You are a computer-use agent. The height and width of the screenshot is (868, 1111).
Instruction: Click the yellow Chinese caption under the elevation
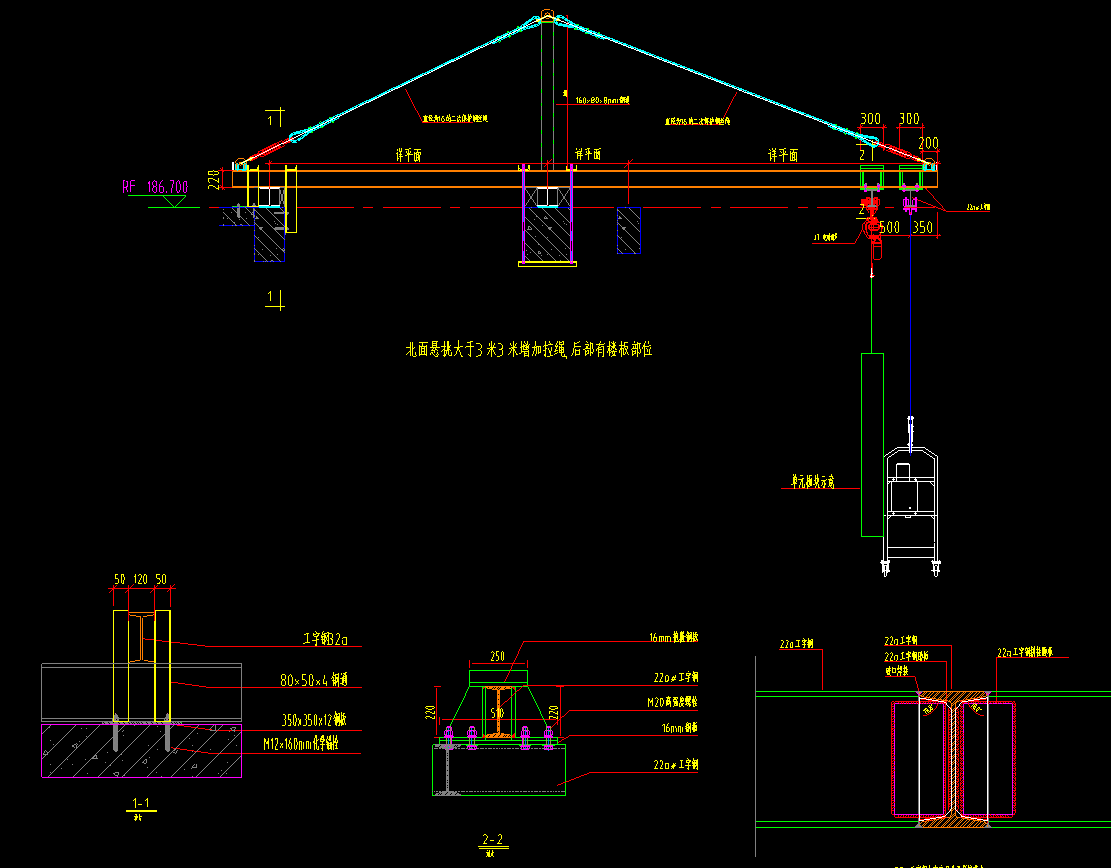[x=529, y=349]
